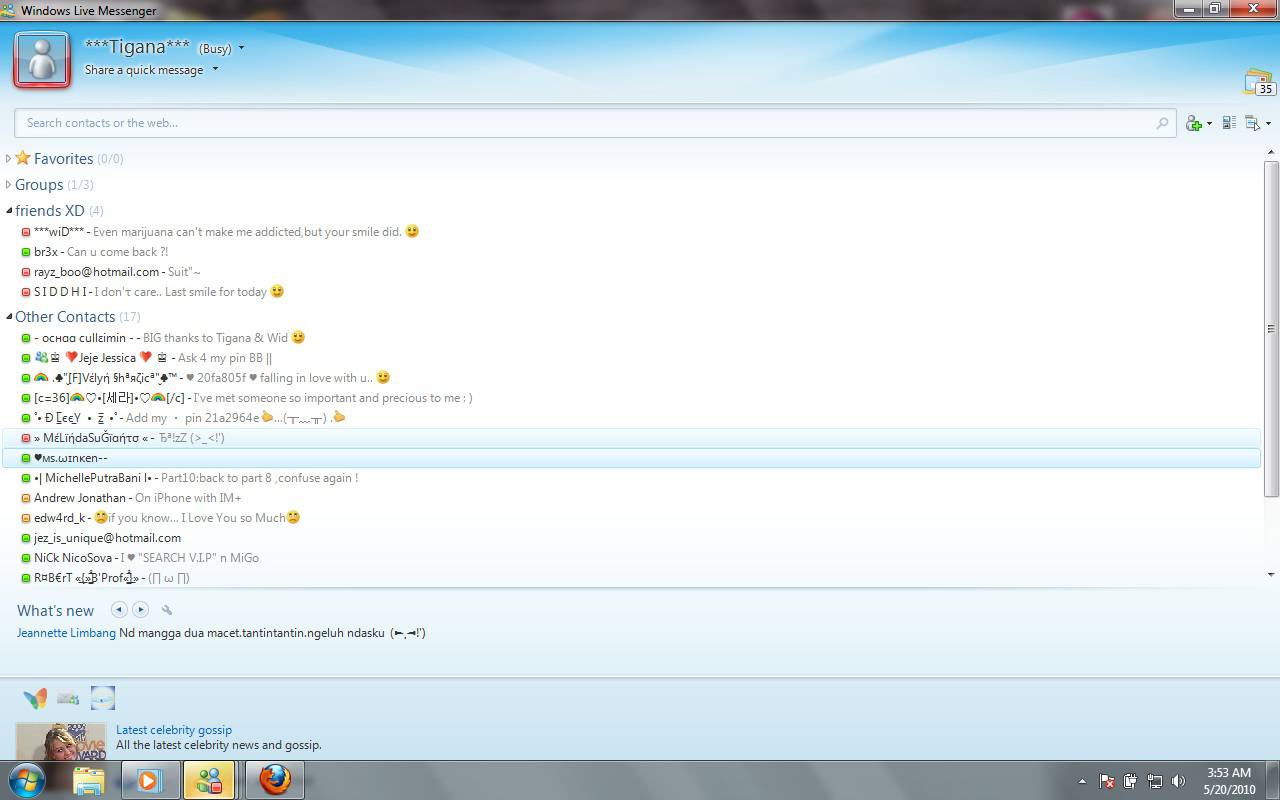The height and width of the screenshot is (800, 1280).
Task: Click the What's new heading
Action: pyautogui.click(x=55, y=611)
